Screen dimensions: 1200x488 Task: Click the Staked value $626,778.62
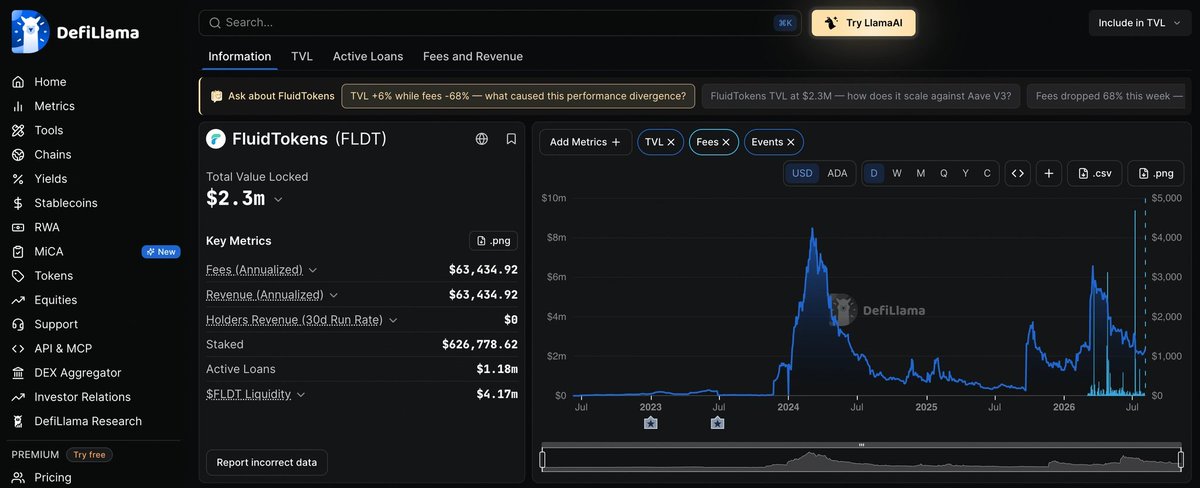pos(480,345)
